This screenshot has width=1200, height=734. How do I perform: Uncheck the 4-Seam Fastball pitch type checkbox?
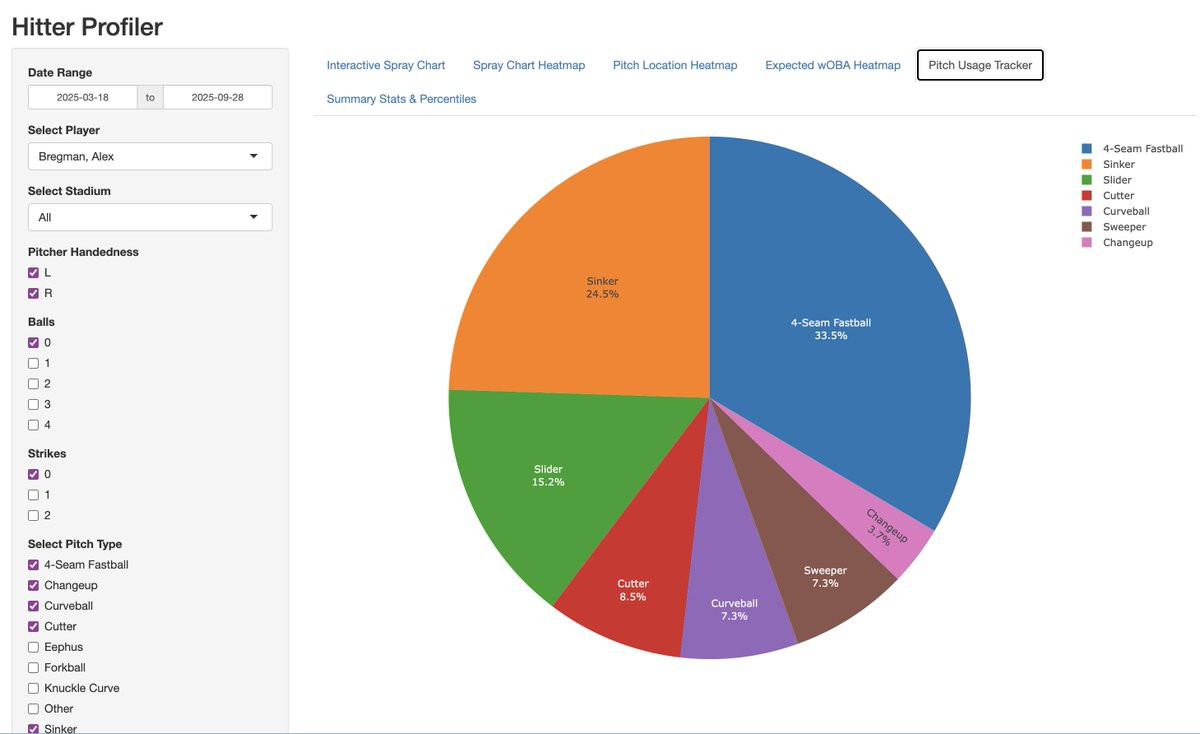[33, 565]
